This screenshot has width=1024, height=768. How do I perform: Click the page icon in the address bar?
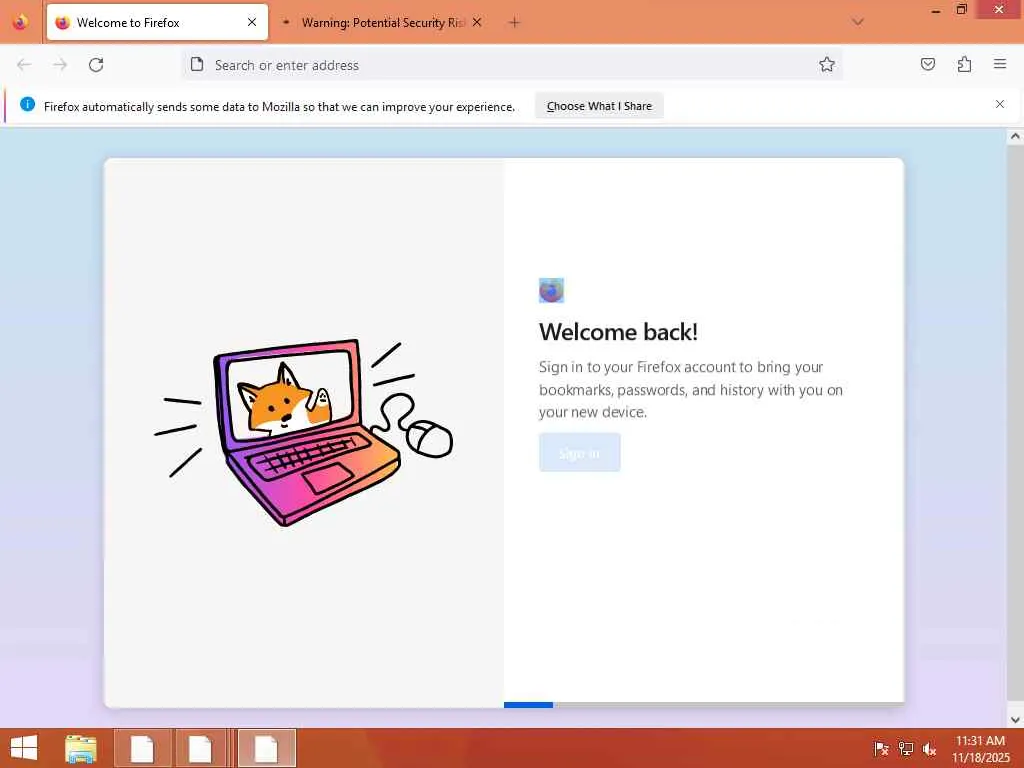197,65
